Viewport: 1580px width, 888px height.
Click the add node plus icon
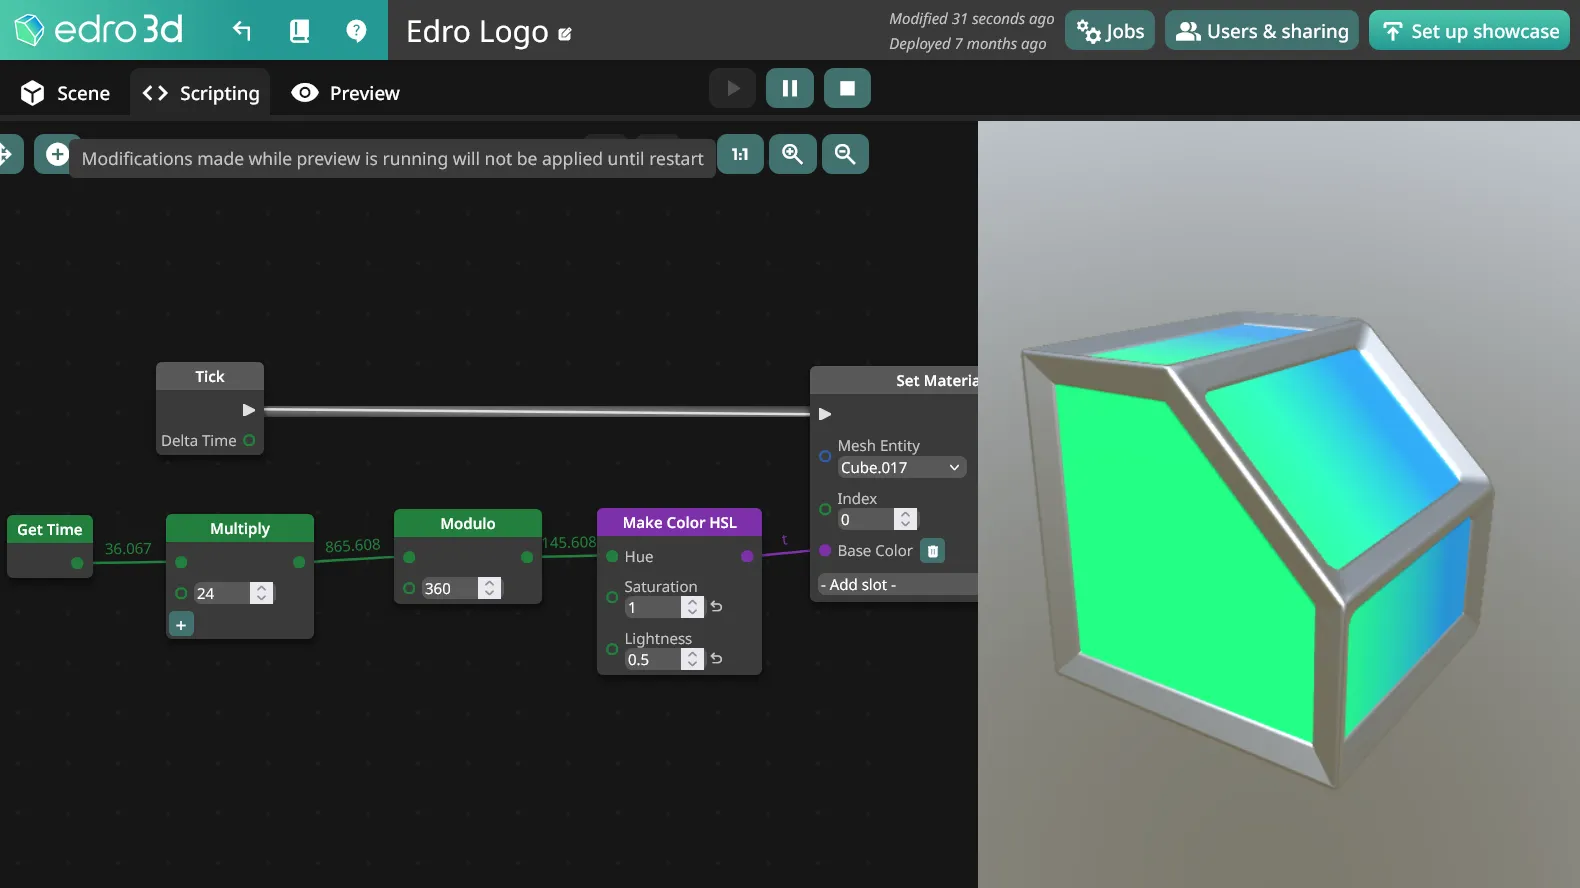pos(57,154)
